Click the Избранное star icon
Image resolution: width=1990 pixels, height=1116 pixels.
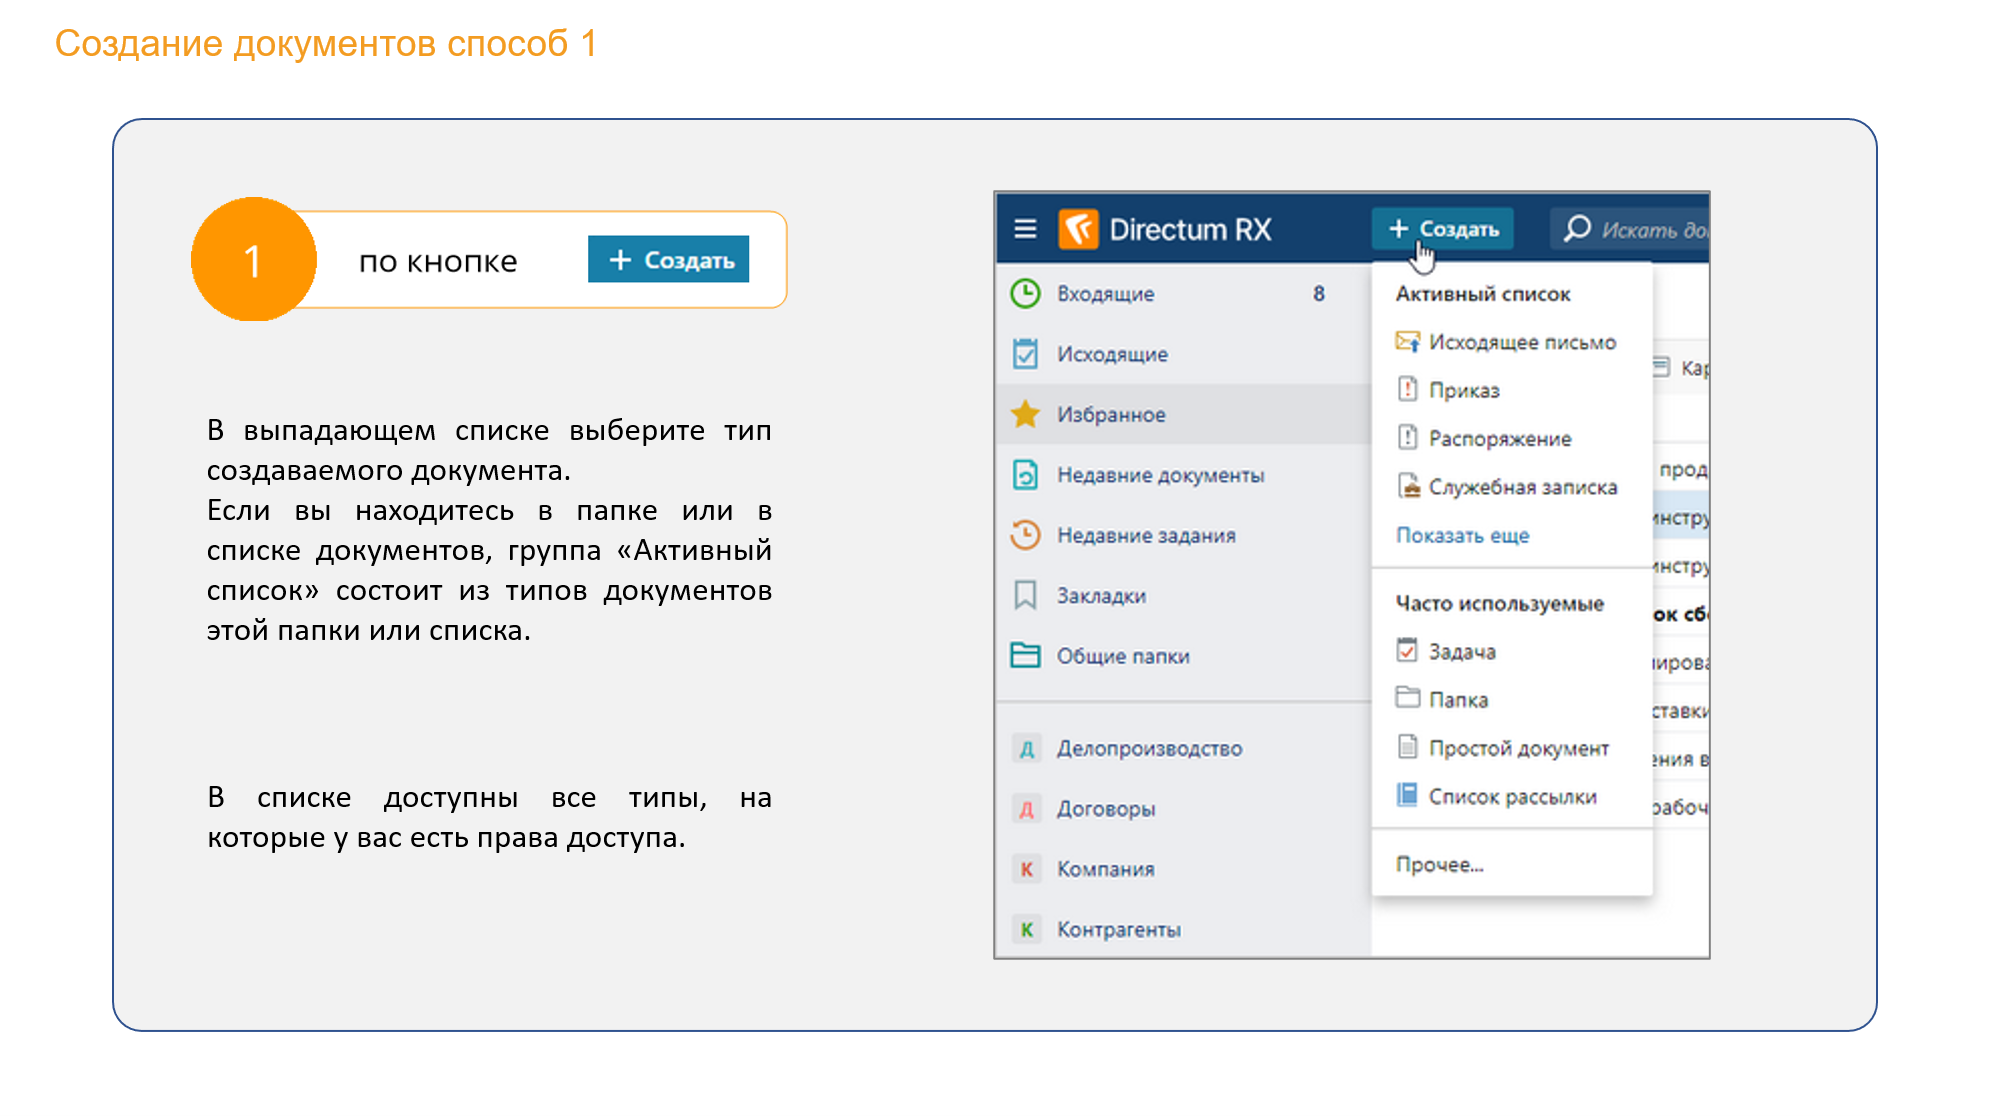1025,414
